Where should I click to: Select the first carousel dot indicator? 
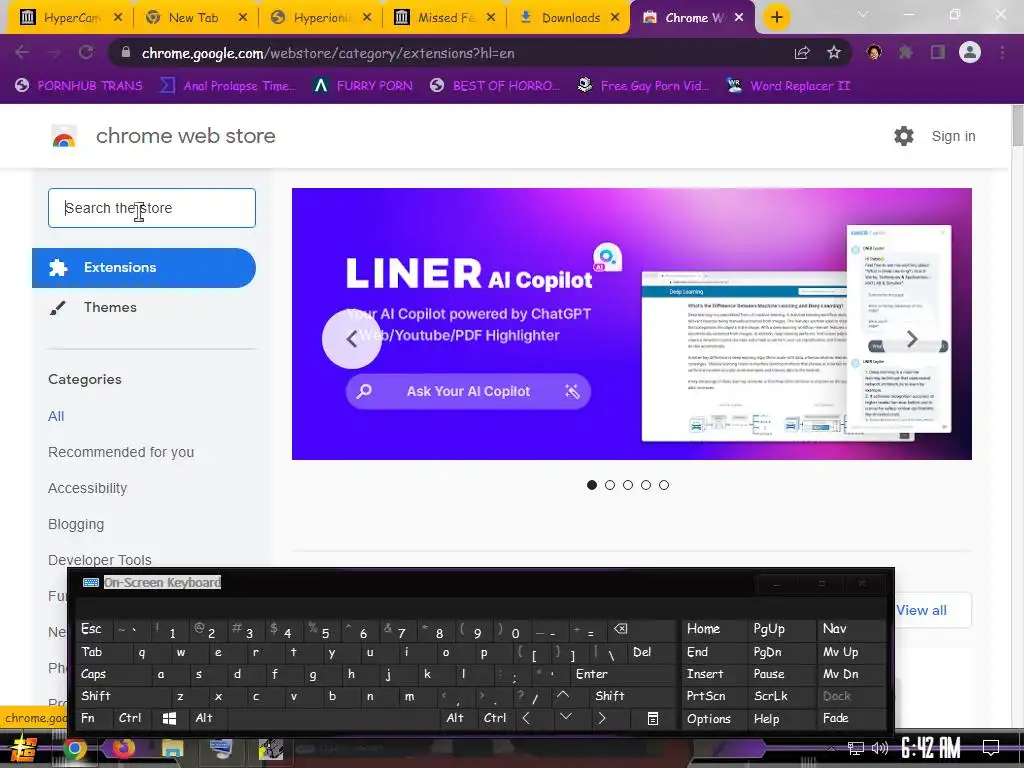[592, 485]
